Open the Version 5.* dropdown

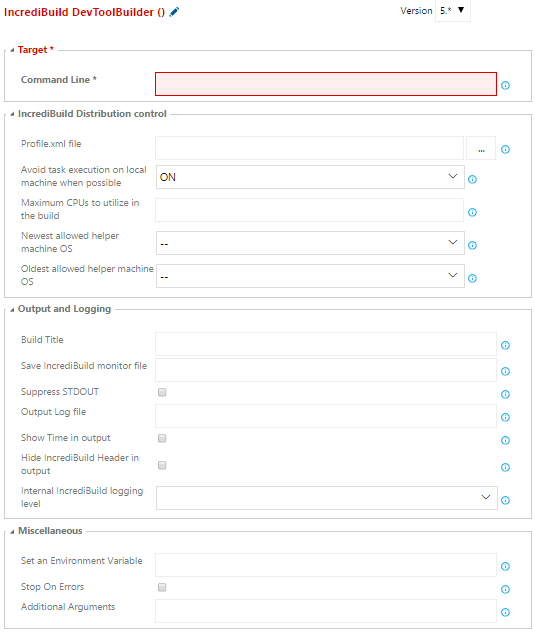tap(453, 11)
